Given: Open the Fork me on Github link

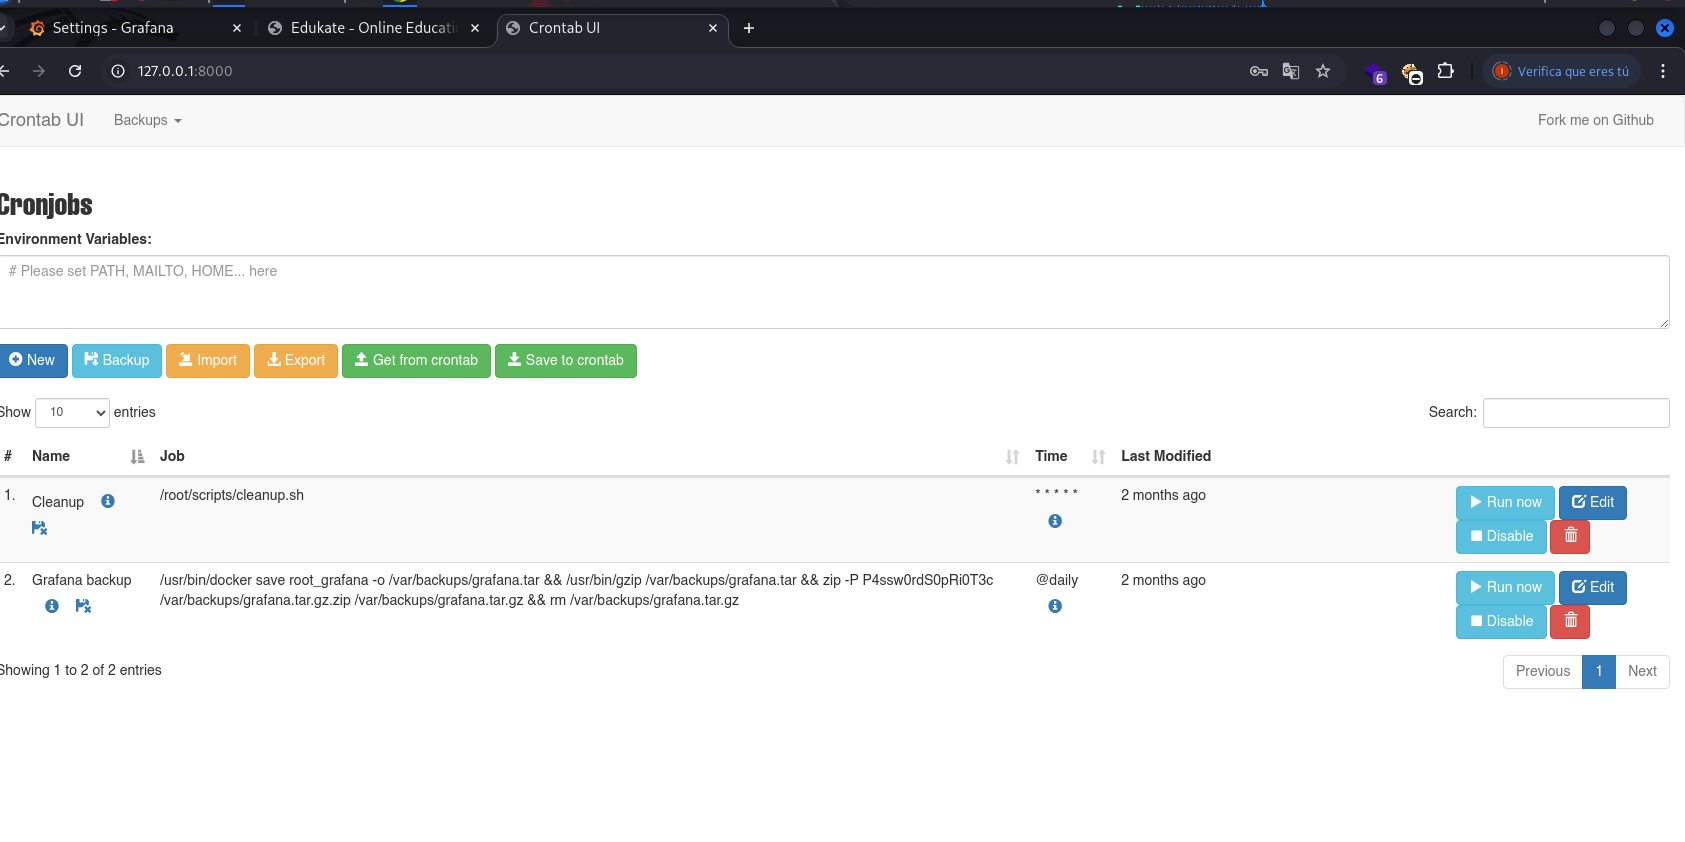Looking at the screenshot, I should tap(1595, 120).
